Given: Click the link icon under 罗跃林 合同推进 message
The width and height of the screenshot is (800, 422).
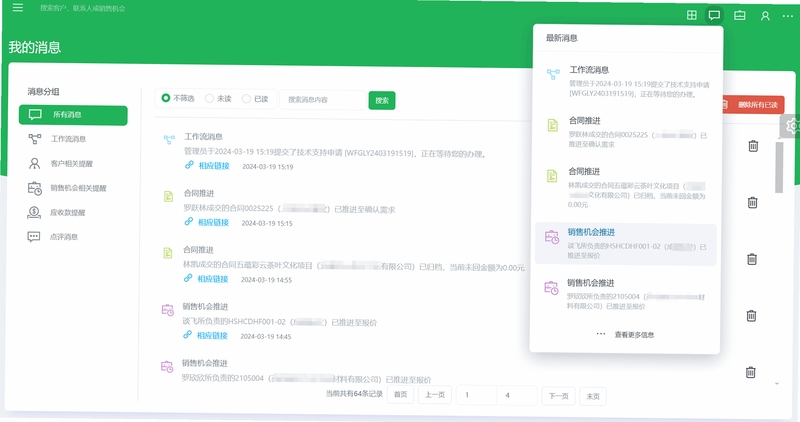Looking at the screenshot, I should [x=189, y=221].
